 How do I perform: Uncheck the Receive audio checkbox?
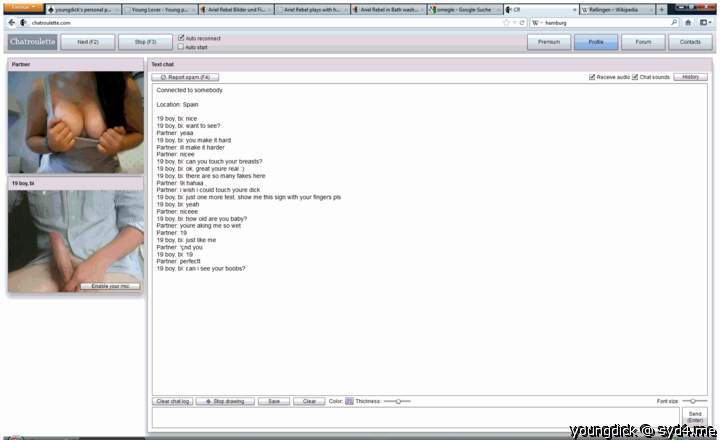[593, 77]
